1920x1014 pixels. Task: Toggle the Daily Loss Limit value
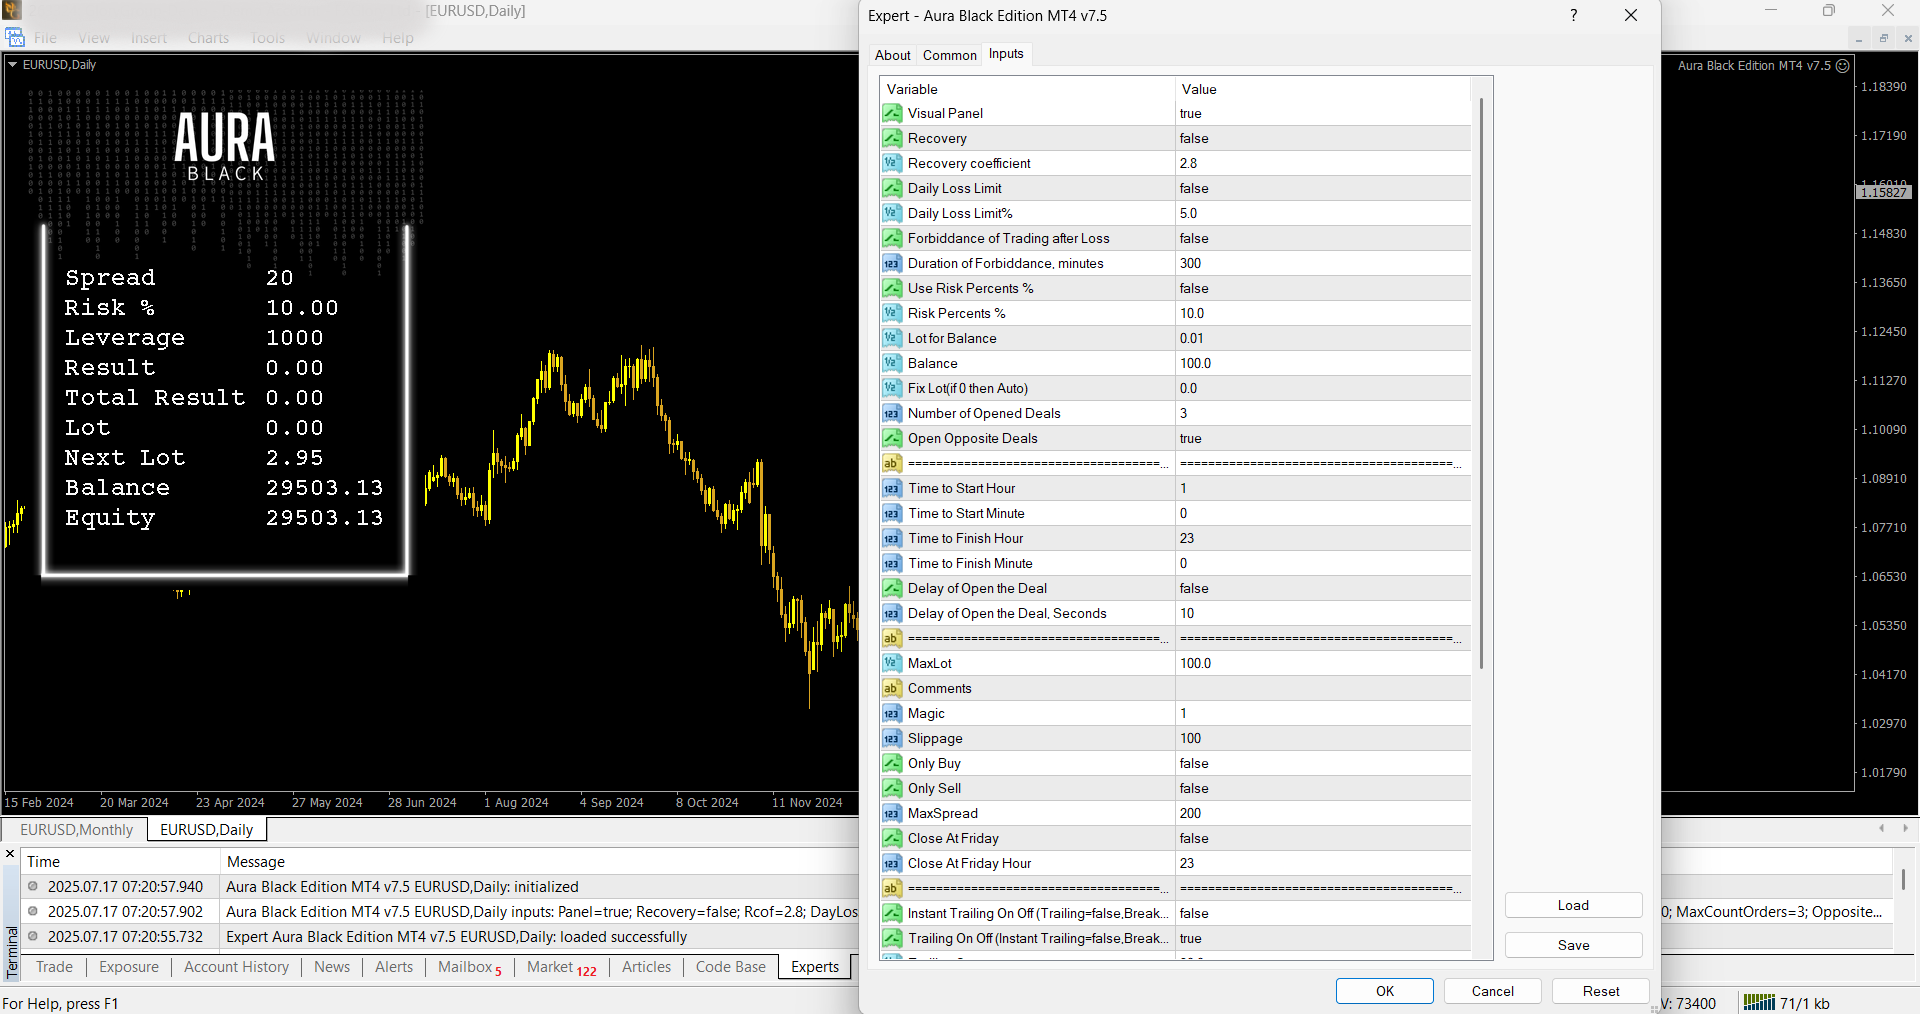1323,188
